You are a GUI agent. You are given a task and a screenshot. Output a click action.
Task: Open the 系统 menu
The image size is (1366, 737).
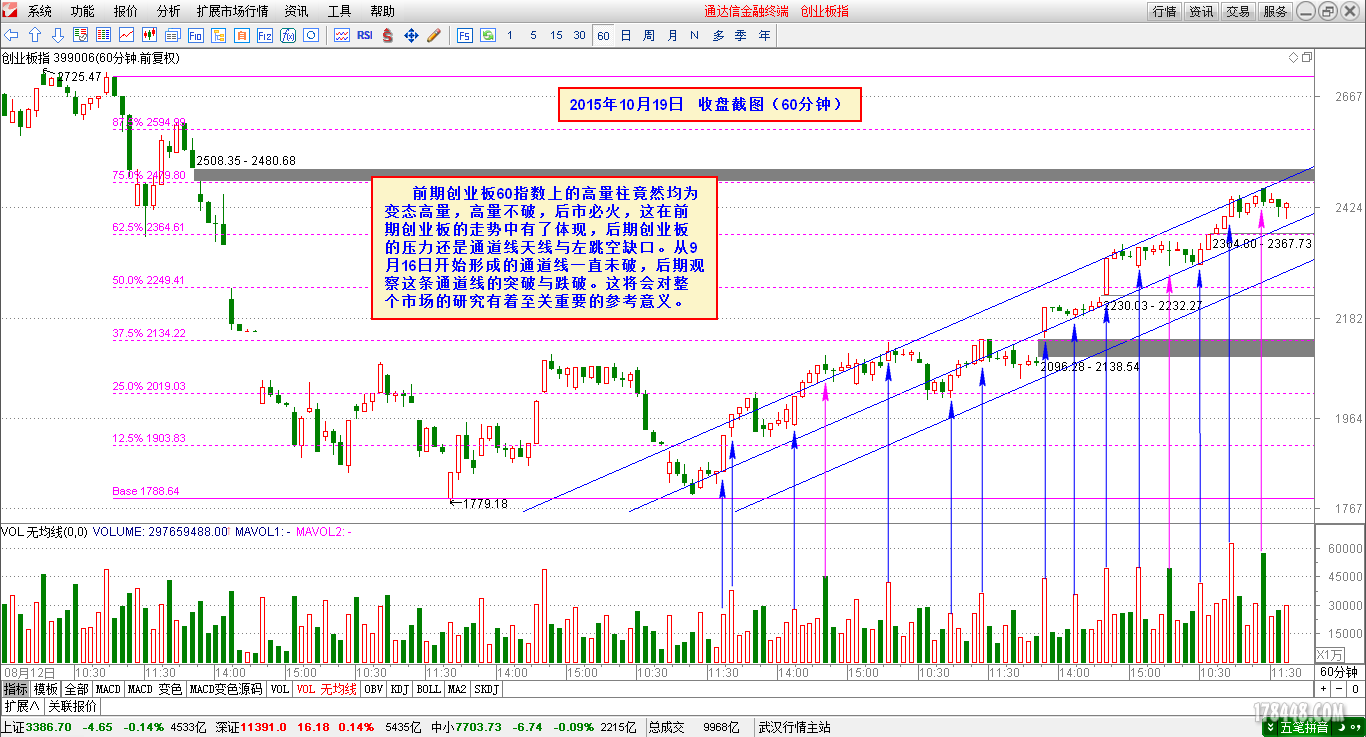40,11
